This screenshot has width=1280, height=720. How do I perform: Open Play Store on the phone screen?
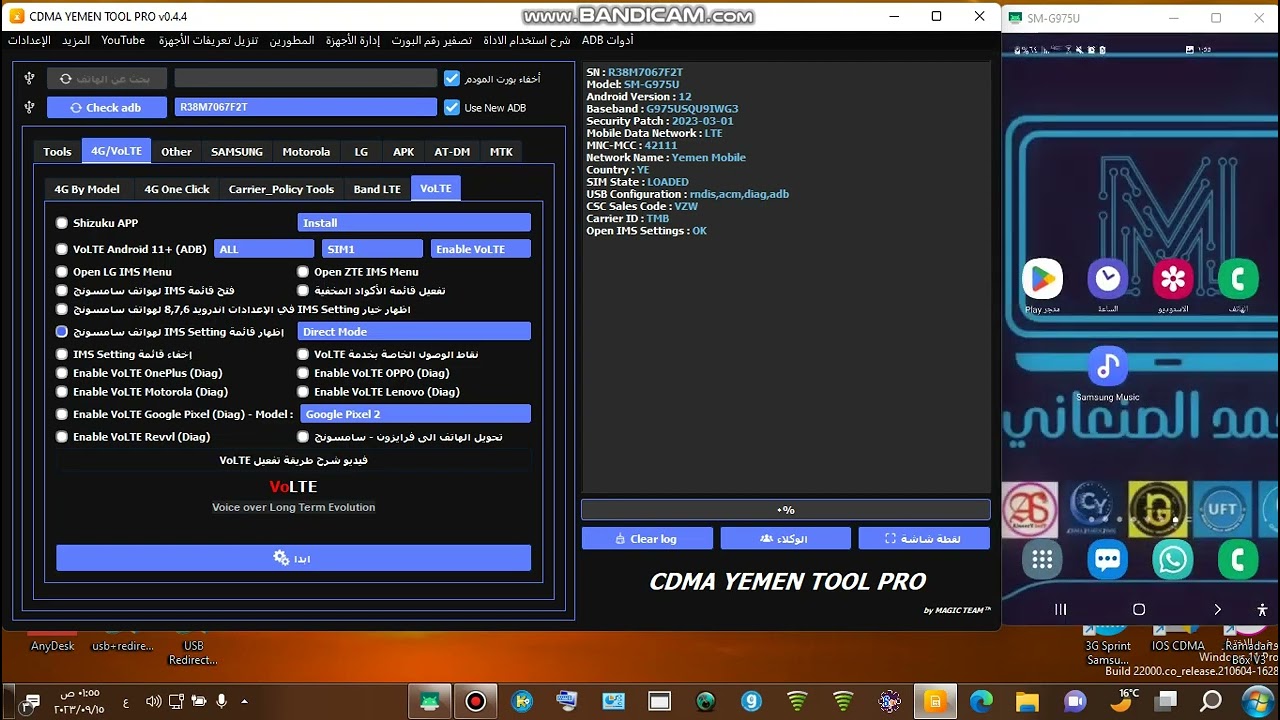(1042, 279)
